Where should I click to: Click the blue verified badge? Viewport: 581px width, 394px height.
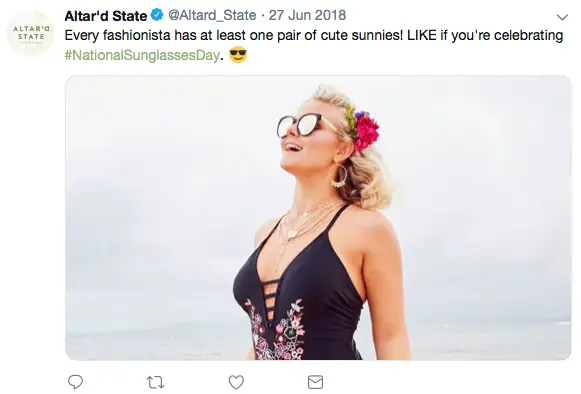[157, 15]
